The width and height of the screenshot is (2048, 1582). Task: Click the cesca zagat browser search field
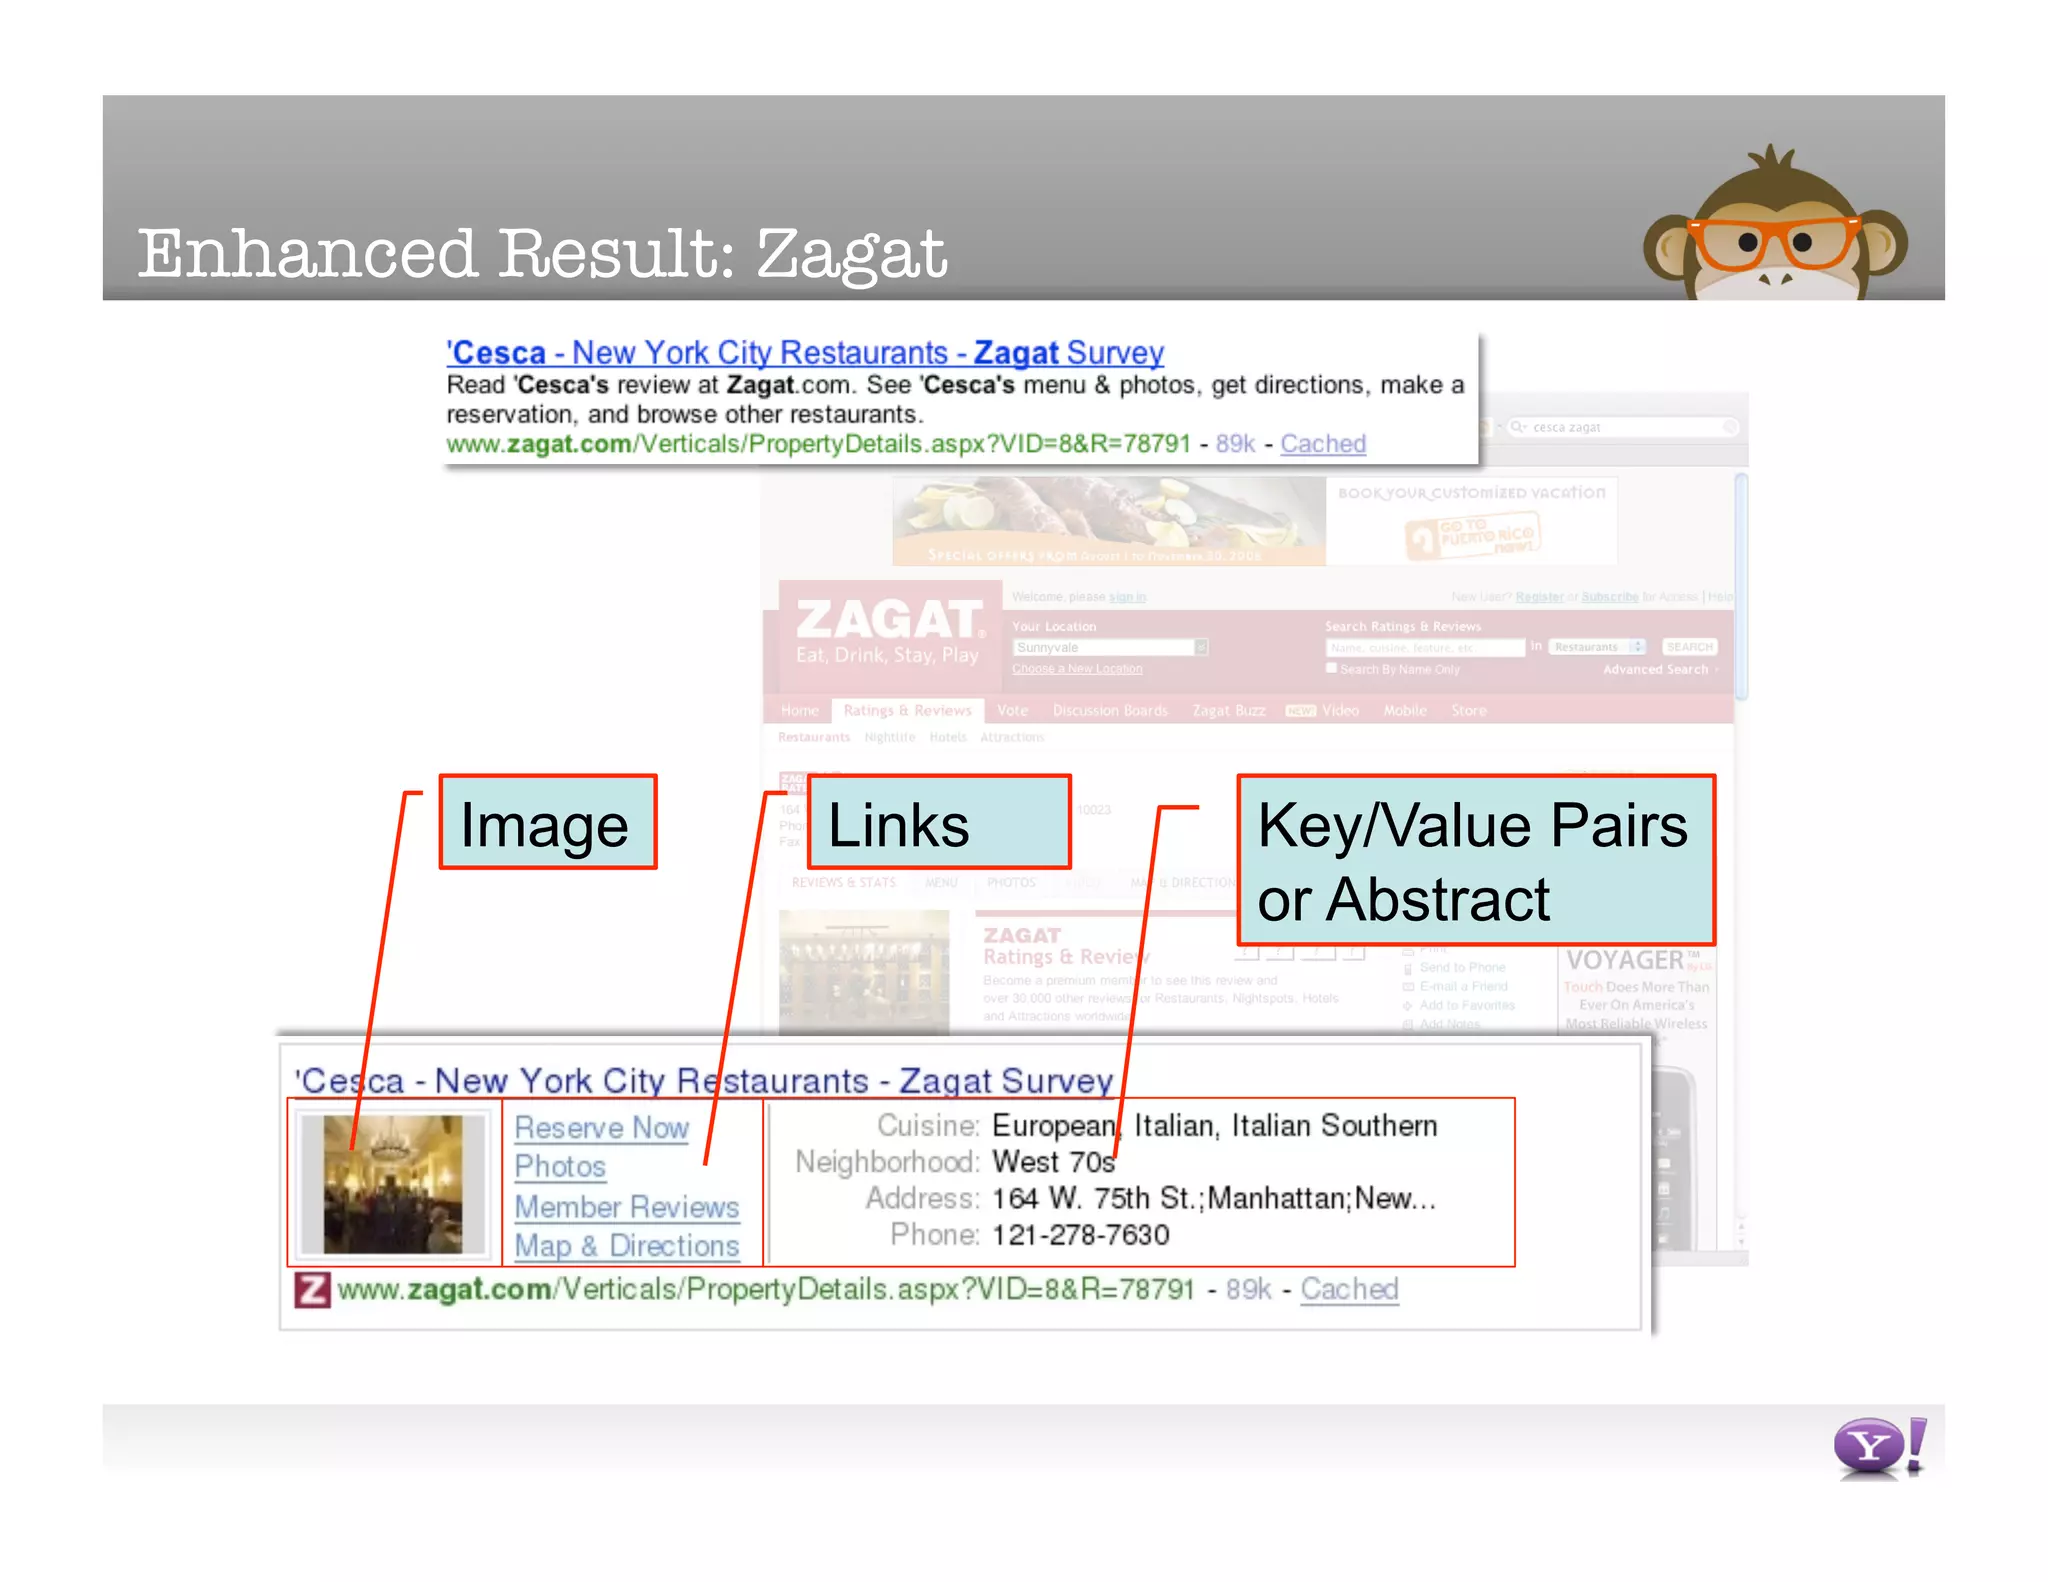click(1624, 427)
